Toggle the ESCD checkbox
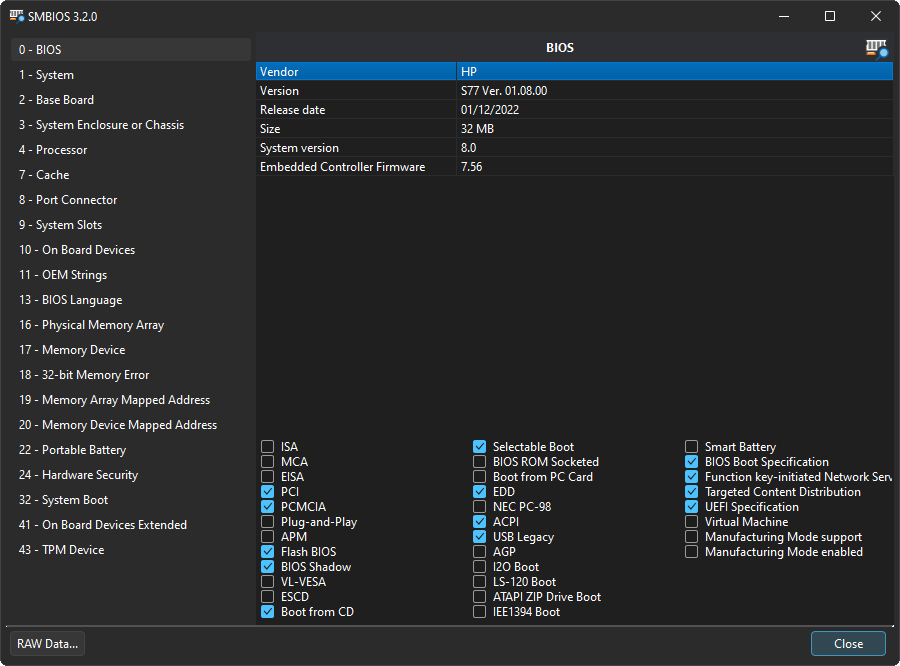 [267, 597]
